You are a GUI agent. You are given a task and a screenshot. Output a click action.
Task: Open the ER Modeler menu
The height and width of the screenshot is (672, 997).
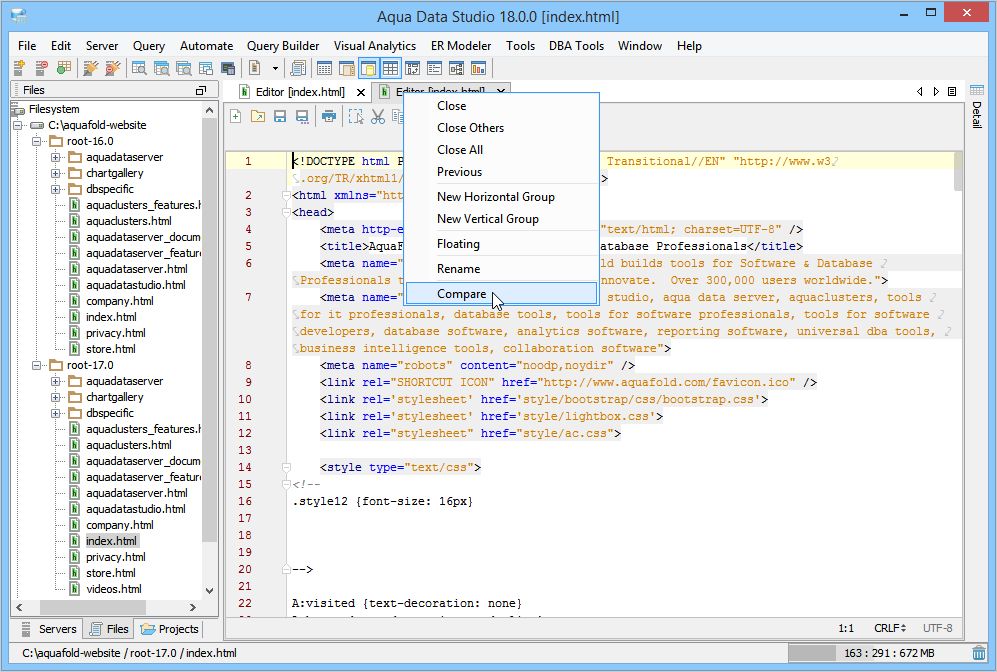[x=461, y=46]
